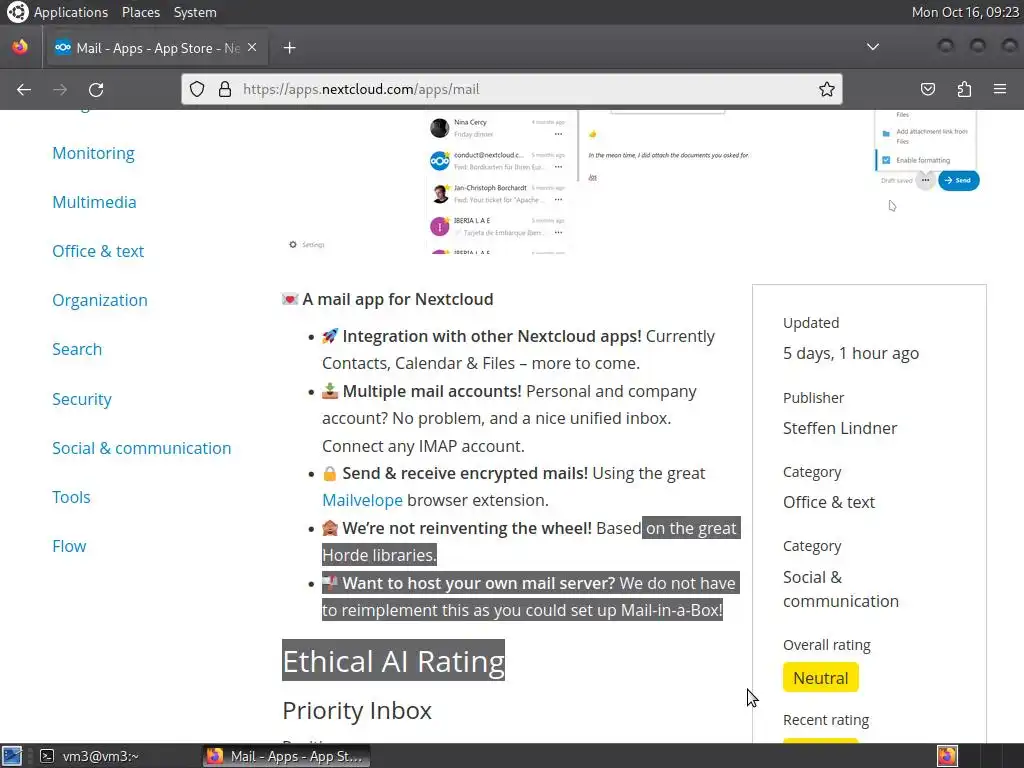Toggle Enable formatting checkbox in screenshot
This screenshot has width=1024, height=768.
(x=886, y=160)
